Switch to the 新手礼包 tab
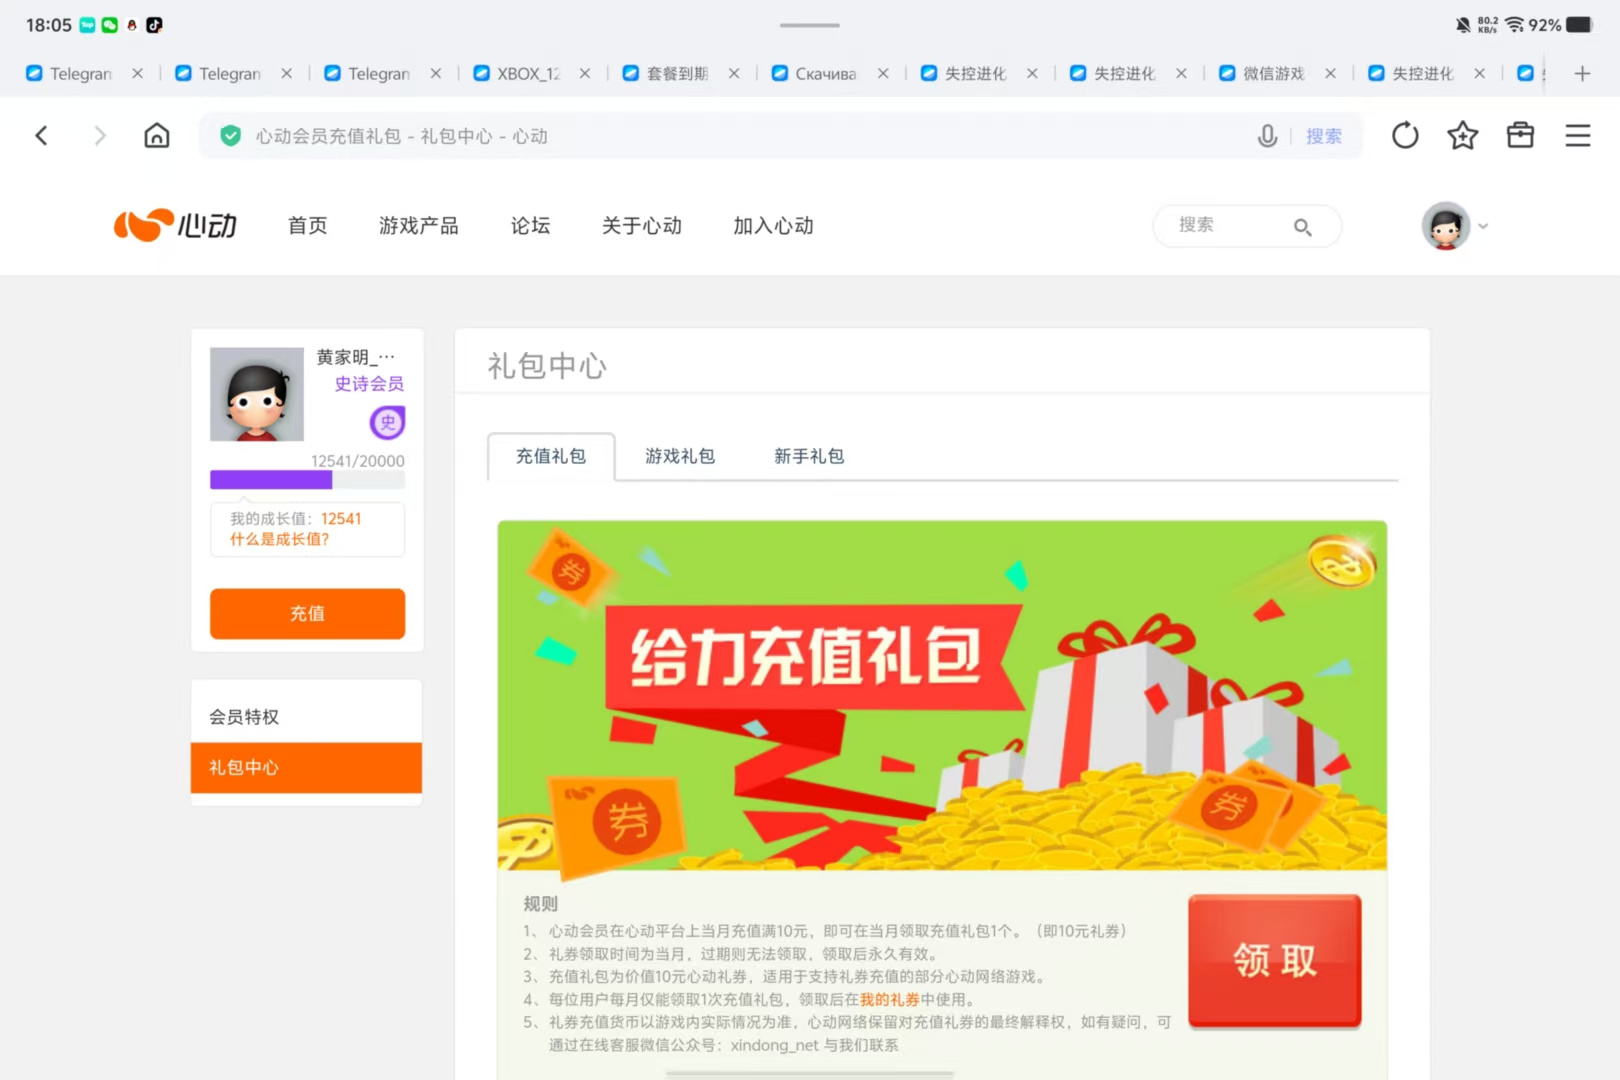Screen dimensions: 1620x1080 [809, 456]
